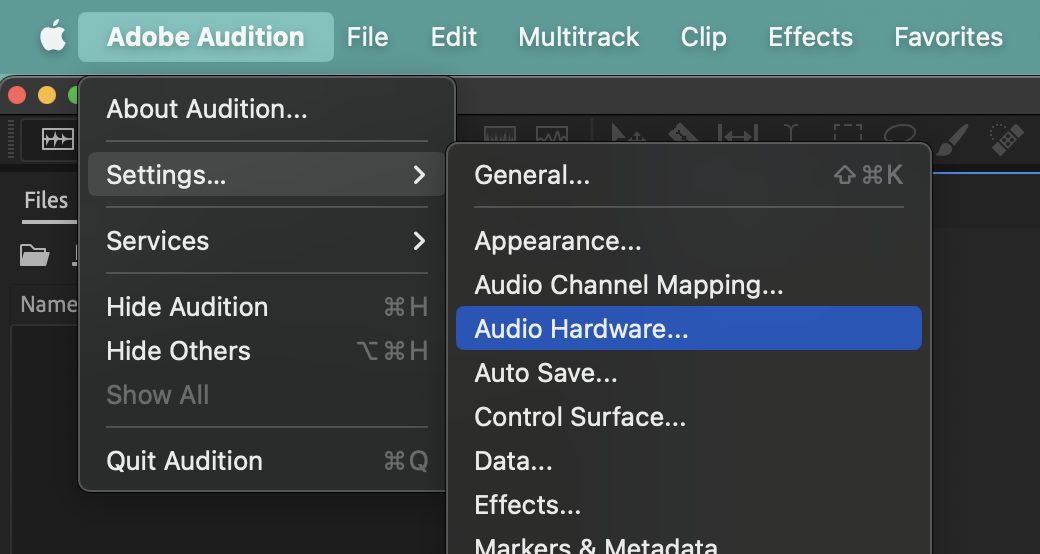Click the Name column header

[x=48, y=305]
